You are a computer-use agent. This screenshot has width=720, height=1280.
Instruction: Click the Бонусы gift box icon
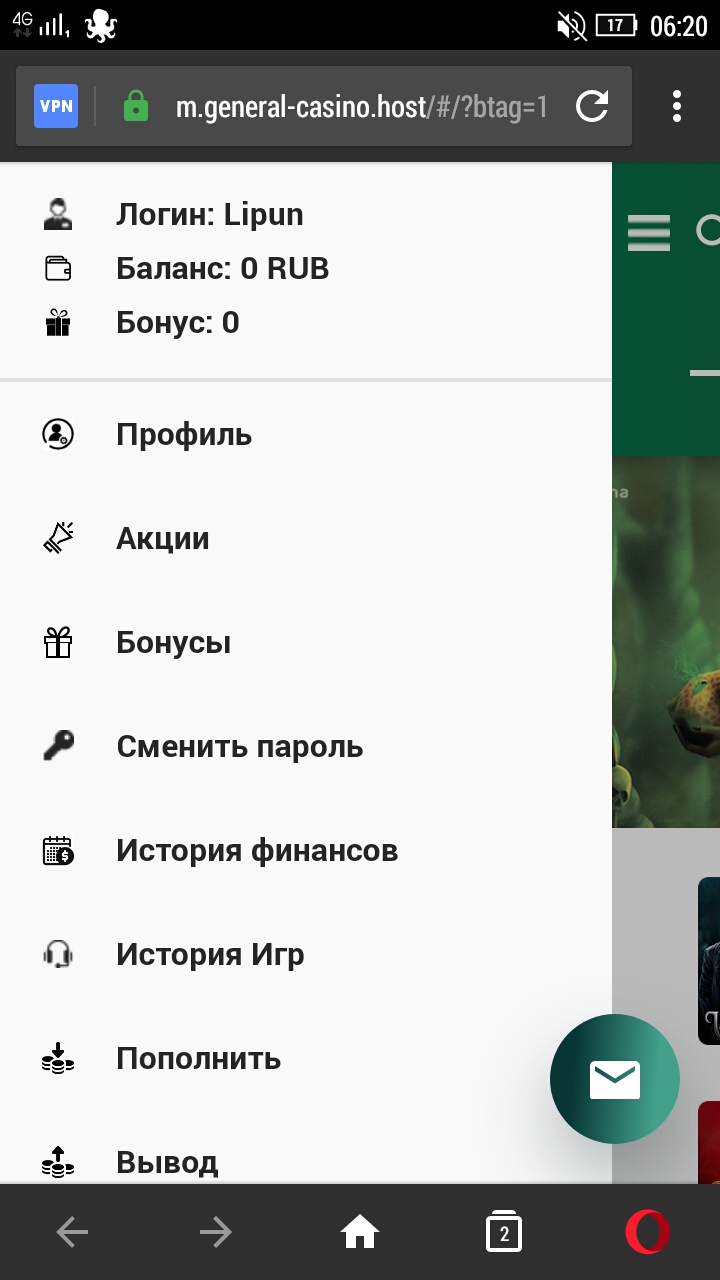(x=58, y=642)
